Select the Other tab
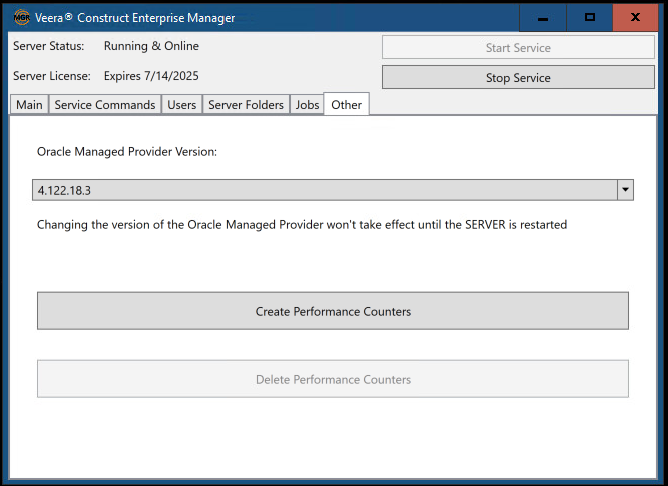This screenshot has height=486, width=668. click(x=346, y=104)
